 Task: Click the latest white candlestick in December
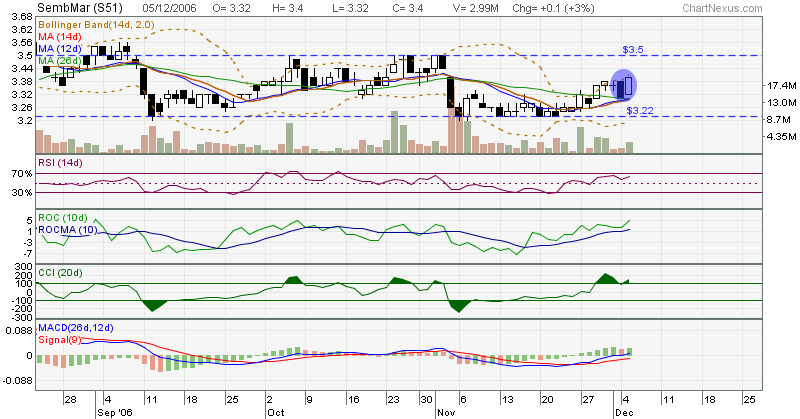pyautogui.click(x=629, y=85)
